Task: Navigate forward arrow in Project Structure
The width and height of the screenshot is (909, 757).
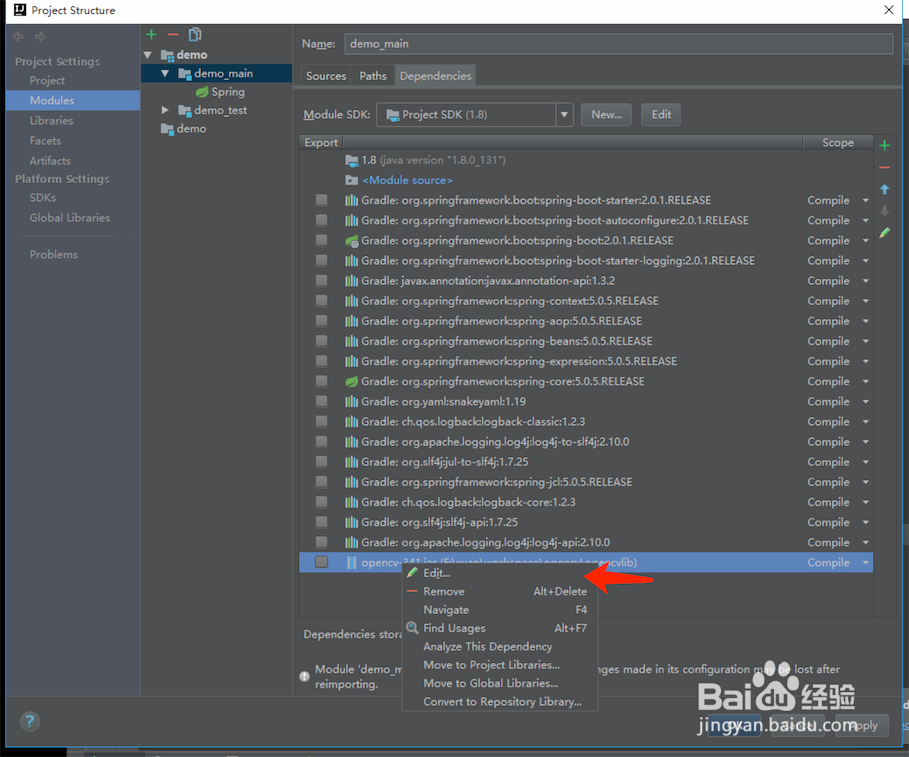Action: [40, 37]
